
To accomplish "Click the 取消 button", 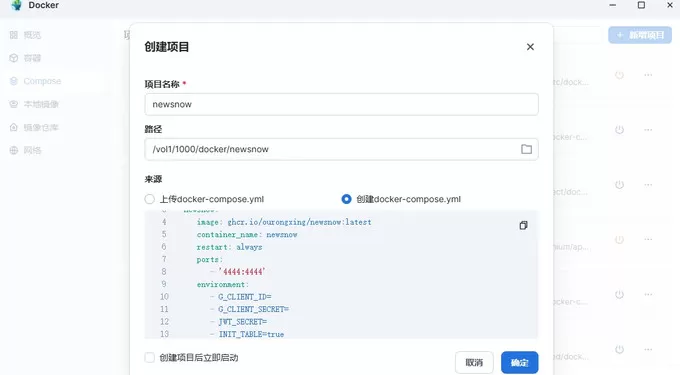I will pos(474,362).
